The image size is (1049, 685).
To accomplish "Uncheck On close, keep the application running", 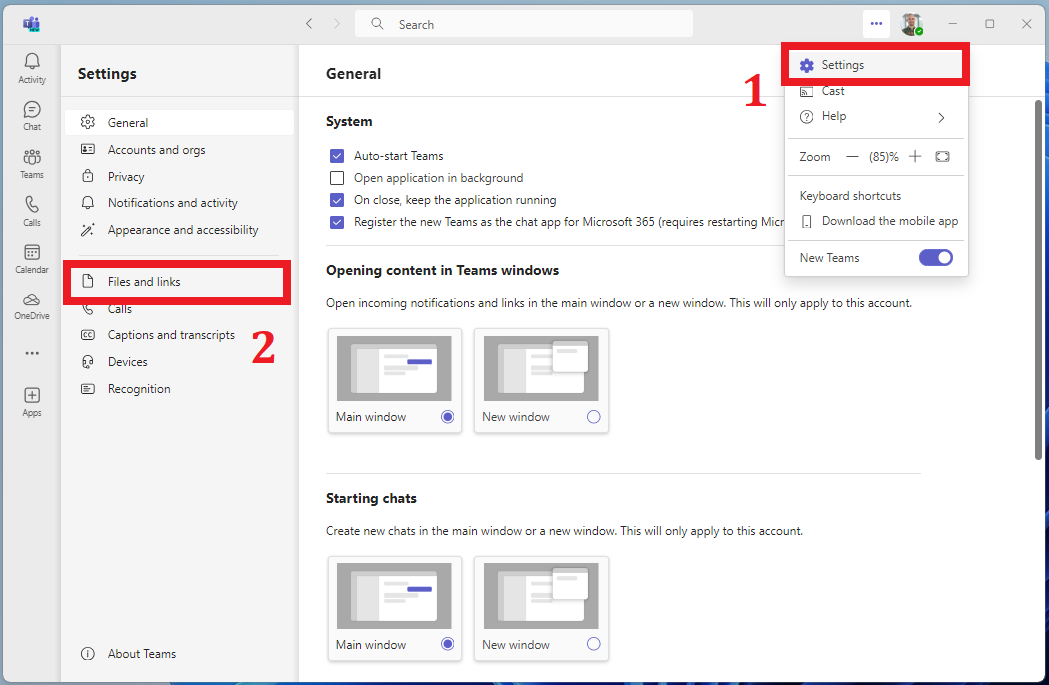I will coord(337,200).
